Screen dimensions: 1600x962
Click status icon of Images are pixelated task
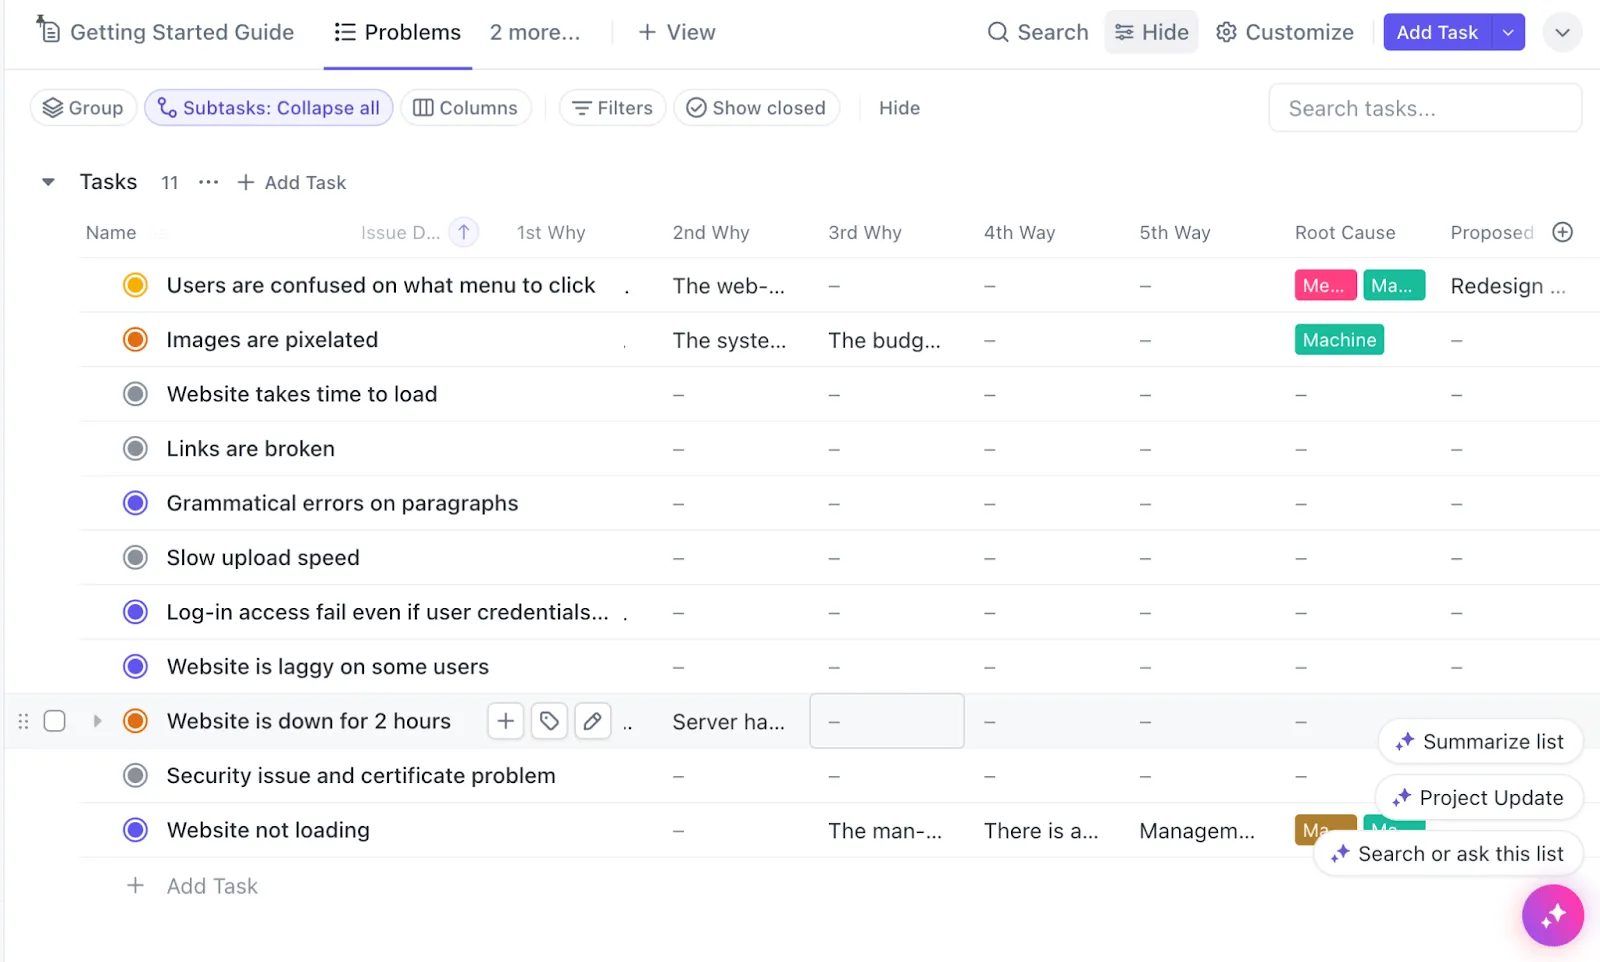coord(135,340)
